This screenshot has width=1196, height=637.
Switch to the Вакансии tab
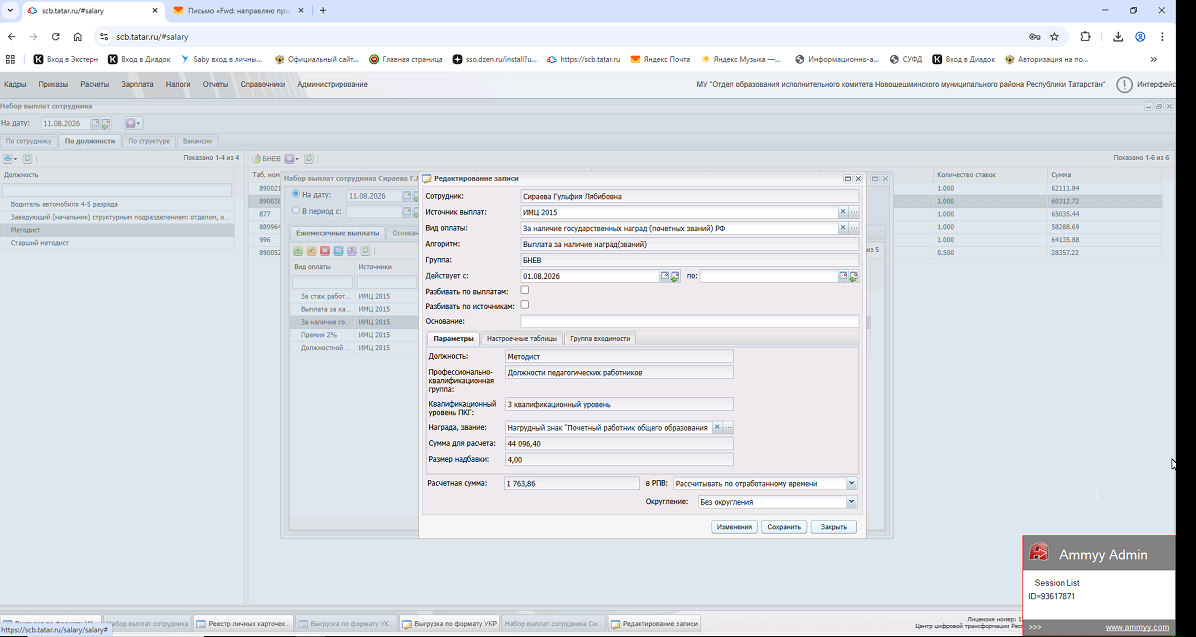point(198,141)
